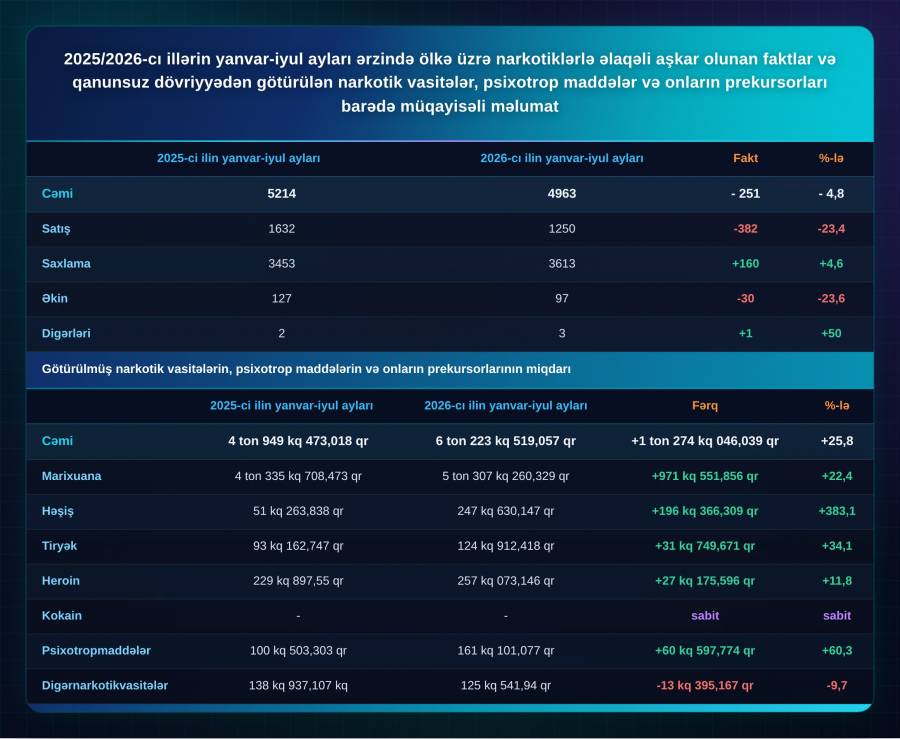The height and width of the screenshot is (739, 900).
Task: Select the Əkin row label
Action: coord(55,298)
